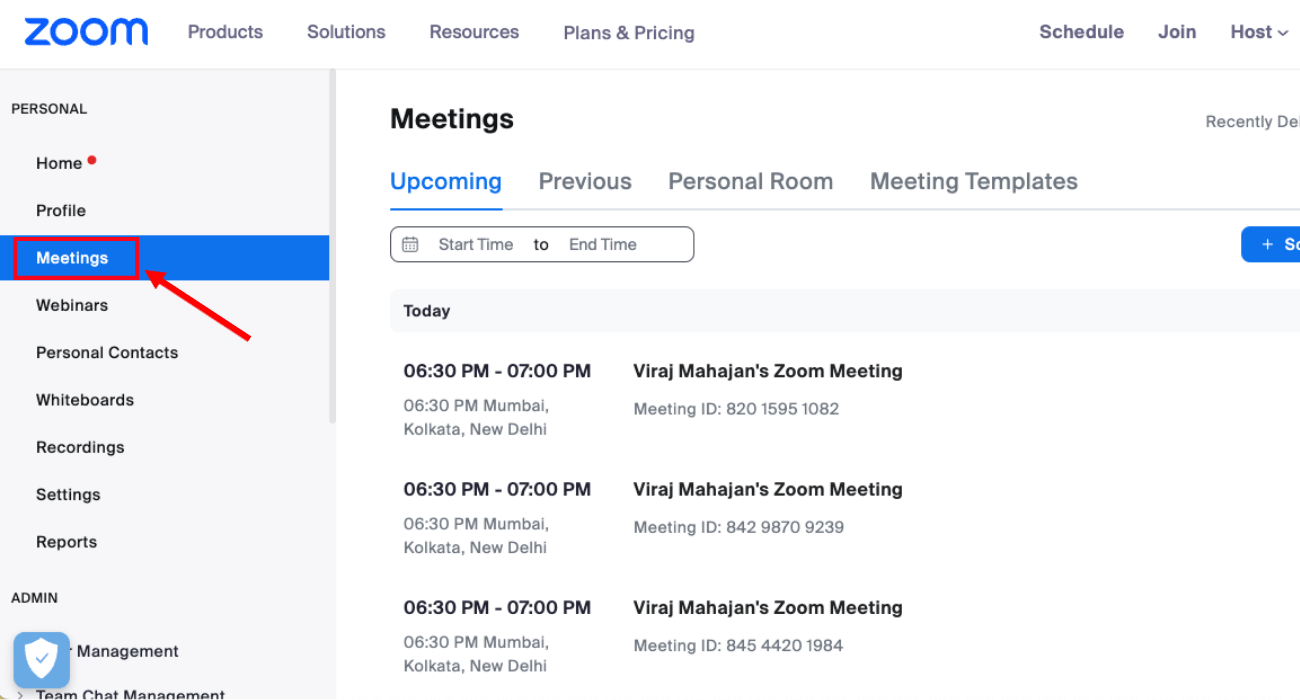The image size is (1300, 700).
Task: Go to Home in sidebar
Action: (x=59, y=163)
